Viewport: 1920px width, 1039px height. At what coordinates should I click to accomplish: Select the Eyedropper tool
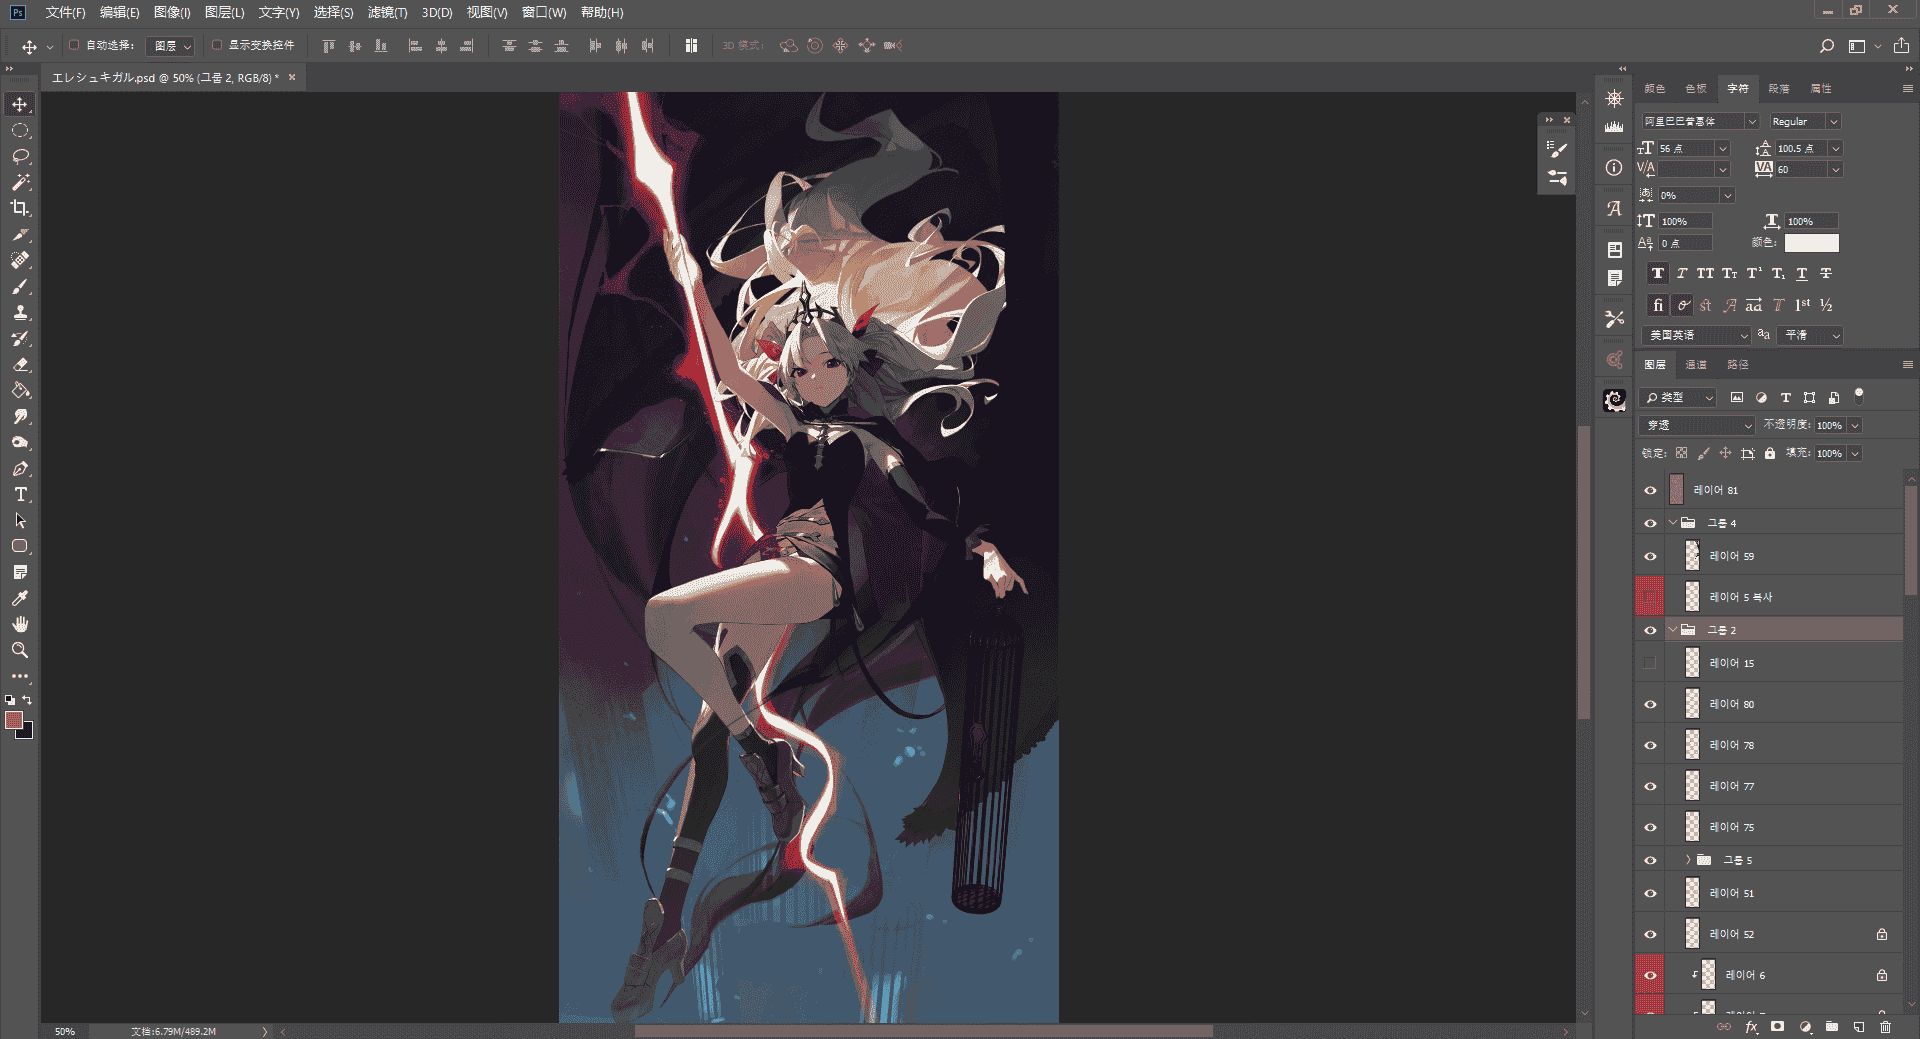coord(20,598)
